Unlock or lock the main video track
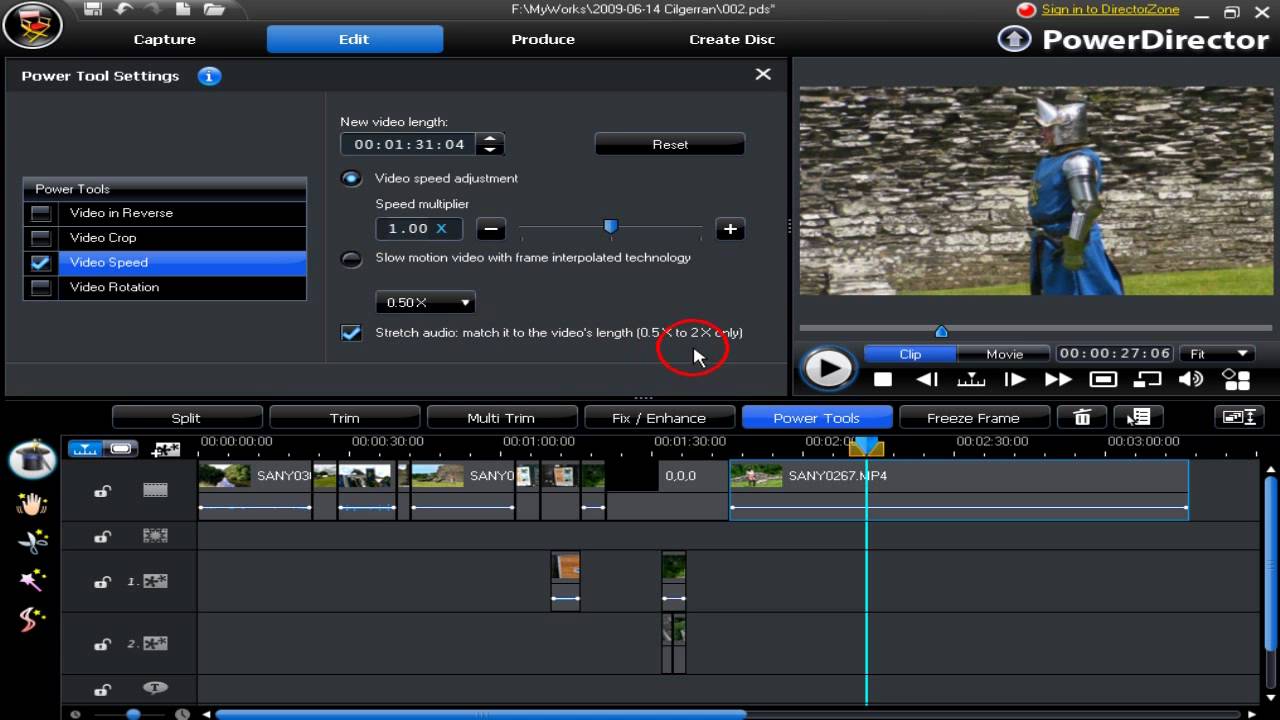Image resolution: width=1280 pixels, height=720 pixels. click(x=102, y=491)
